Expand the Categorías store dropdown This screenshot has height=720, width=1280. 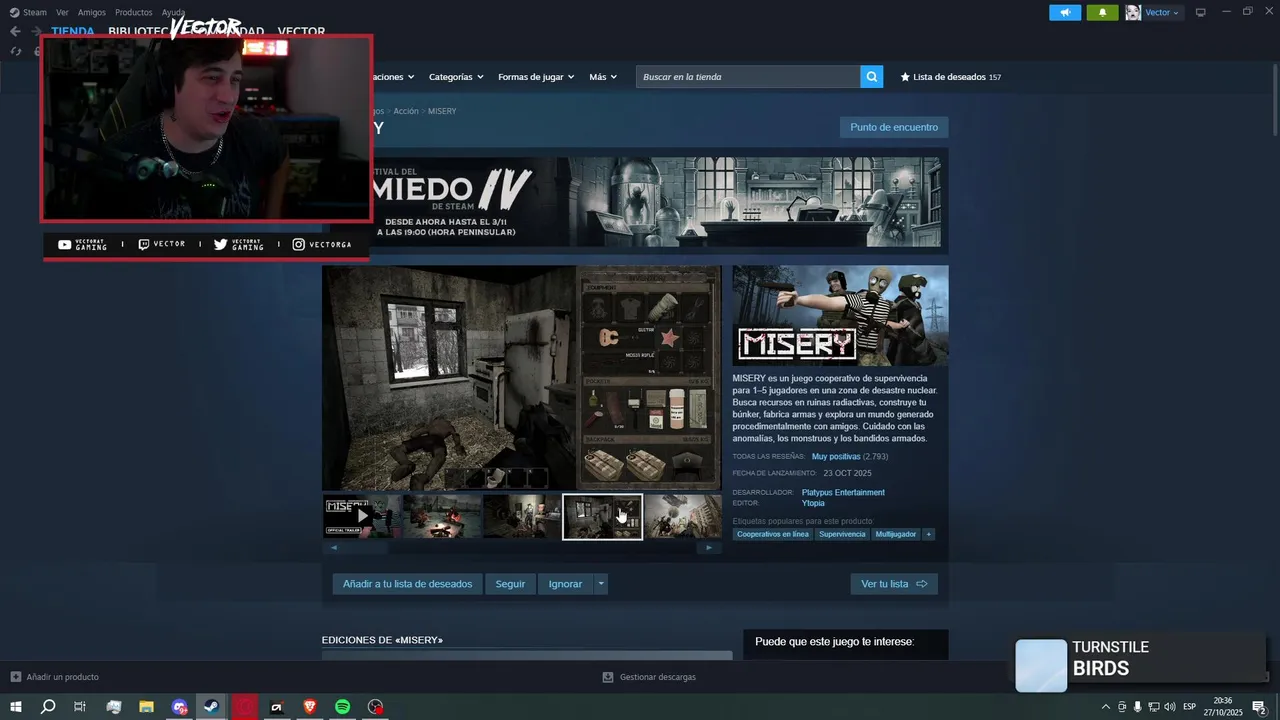pos(456,77)
